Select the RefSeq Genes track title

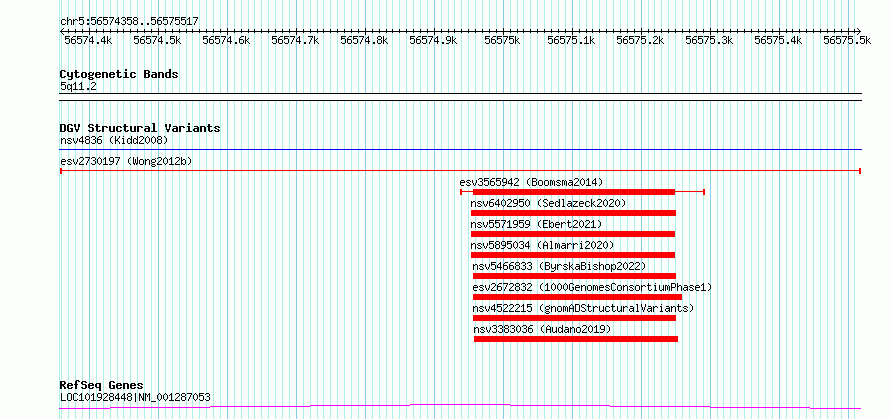pyautogui.click(x=102, y=386)
